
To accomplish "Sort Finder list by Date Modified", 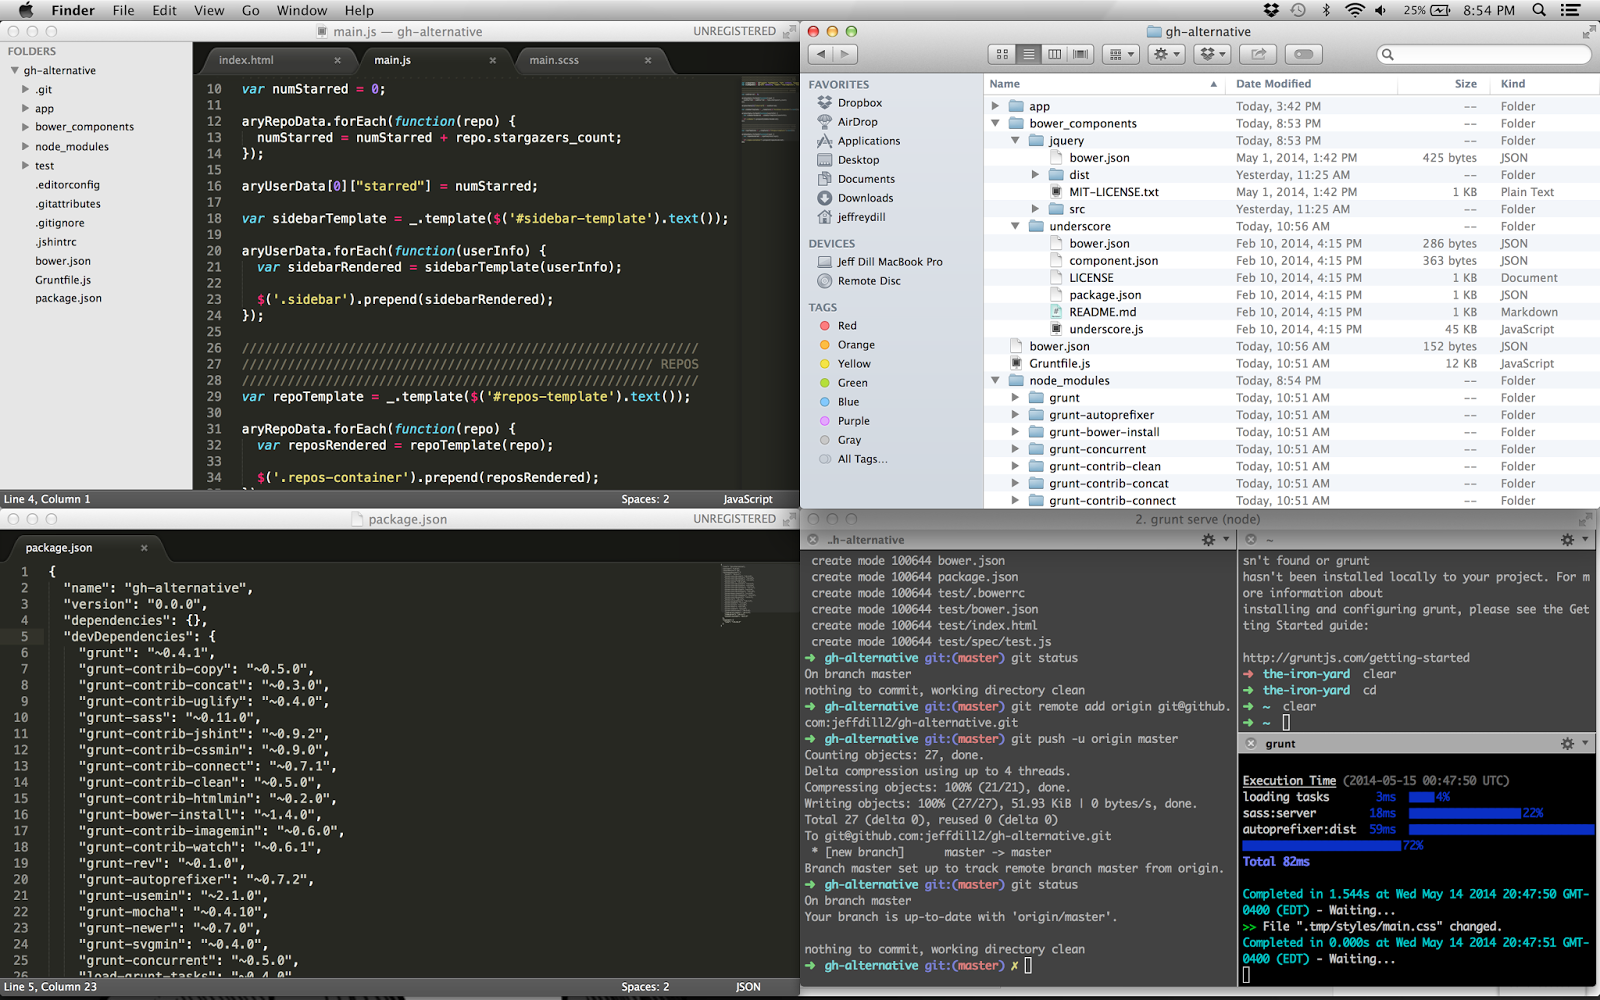I will (x=1273, y=84).
